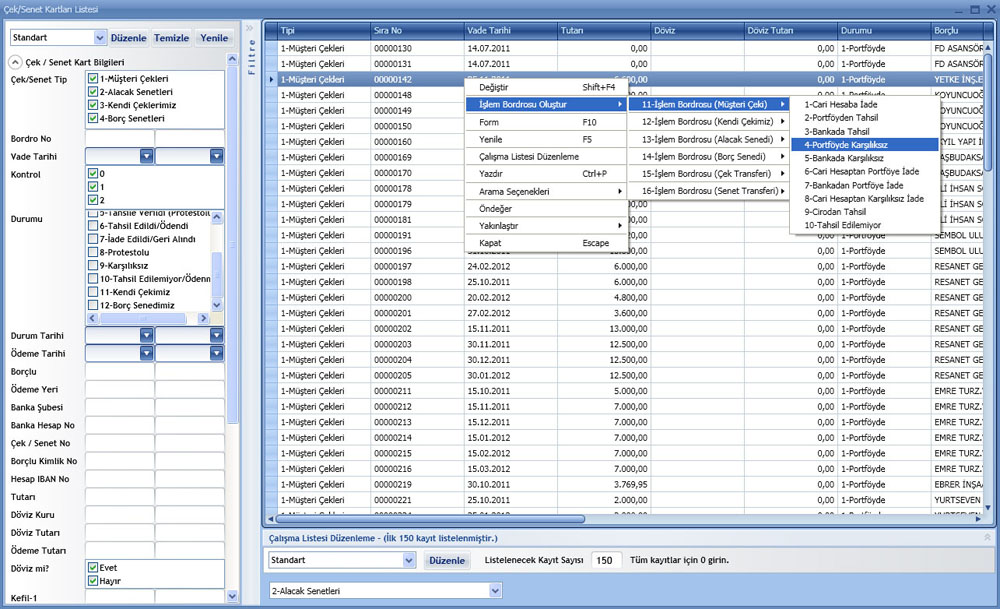The height and width of the screenshot is (609, 1000).
Task: Open the first Vade Tarihi date dropdown
Action: (x=147, y=156)
